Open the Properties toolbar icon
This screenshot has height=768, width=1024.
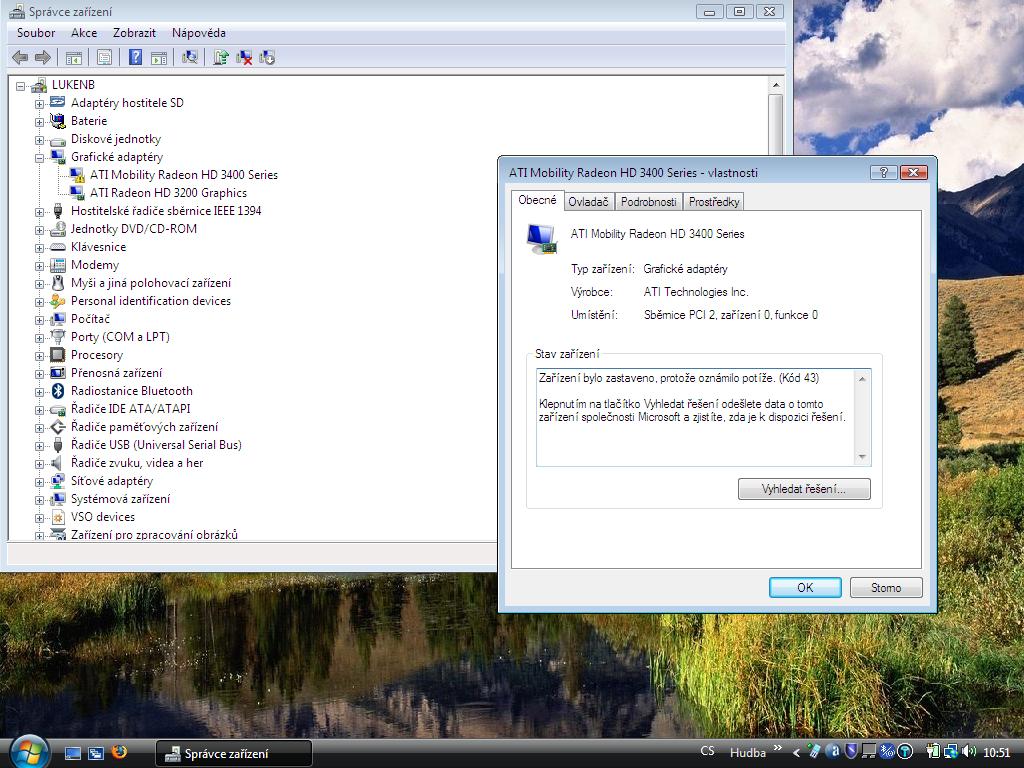[x=104, y=57]
